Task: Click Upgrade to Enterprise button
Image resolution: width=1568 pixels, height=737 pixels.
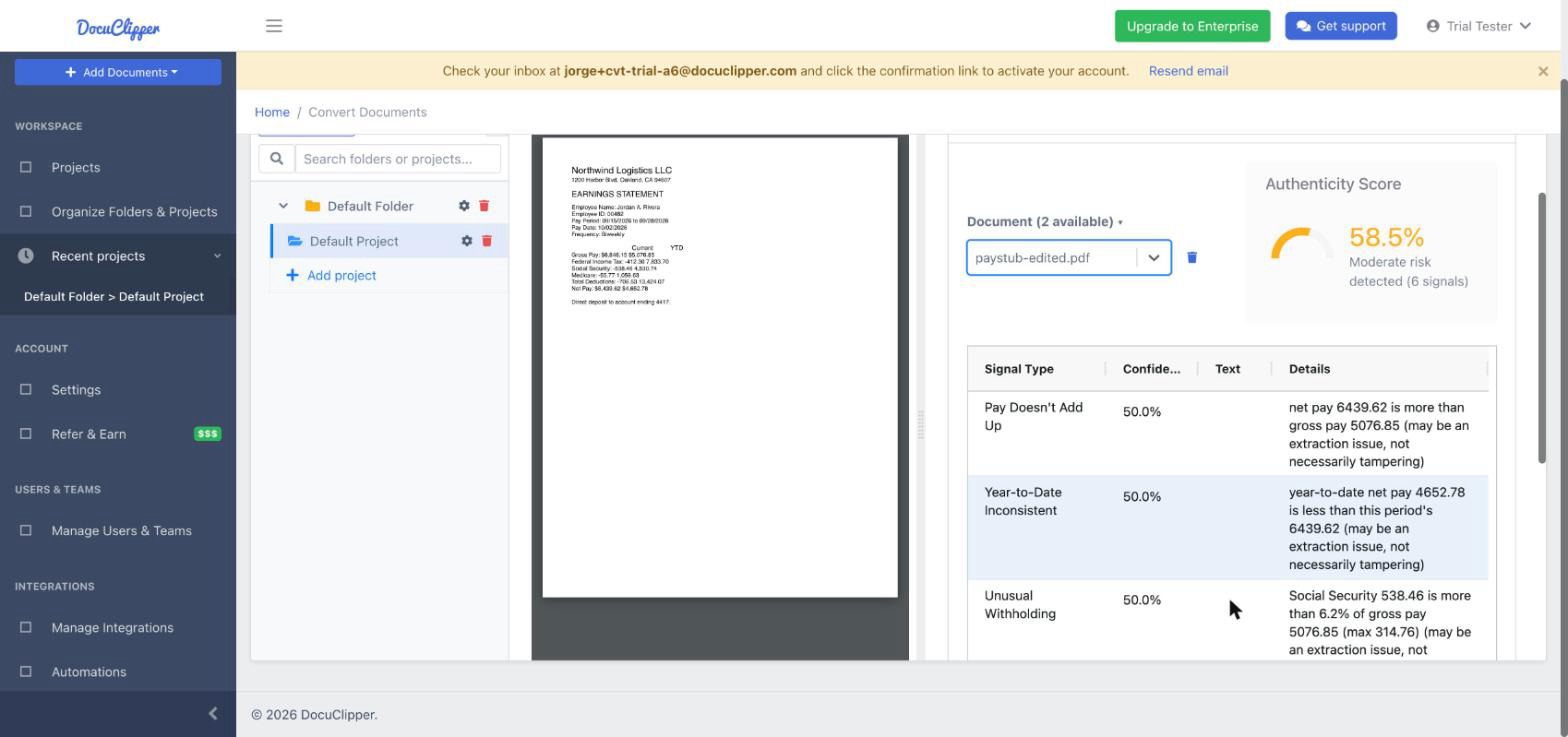Action: click(x=1192, y=26)
